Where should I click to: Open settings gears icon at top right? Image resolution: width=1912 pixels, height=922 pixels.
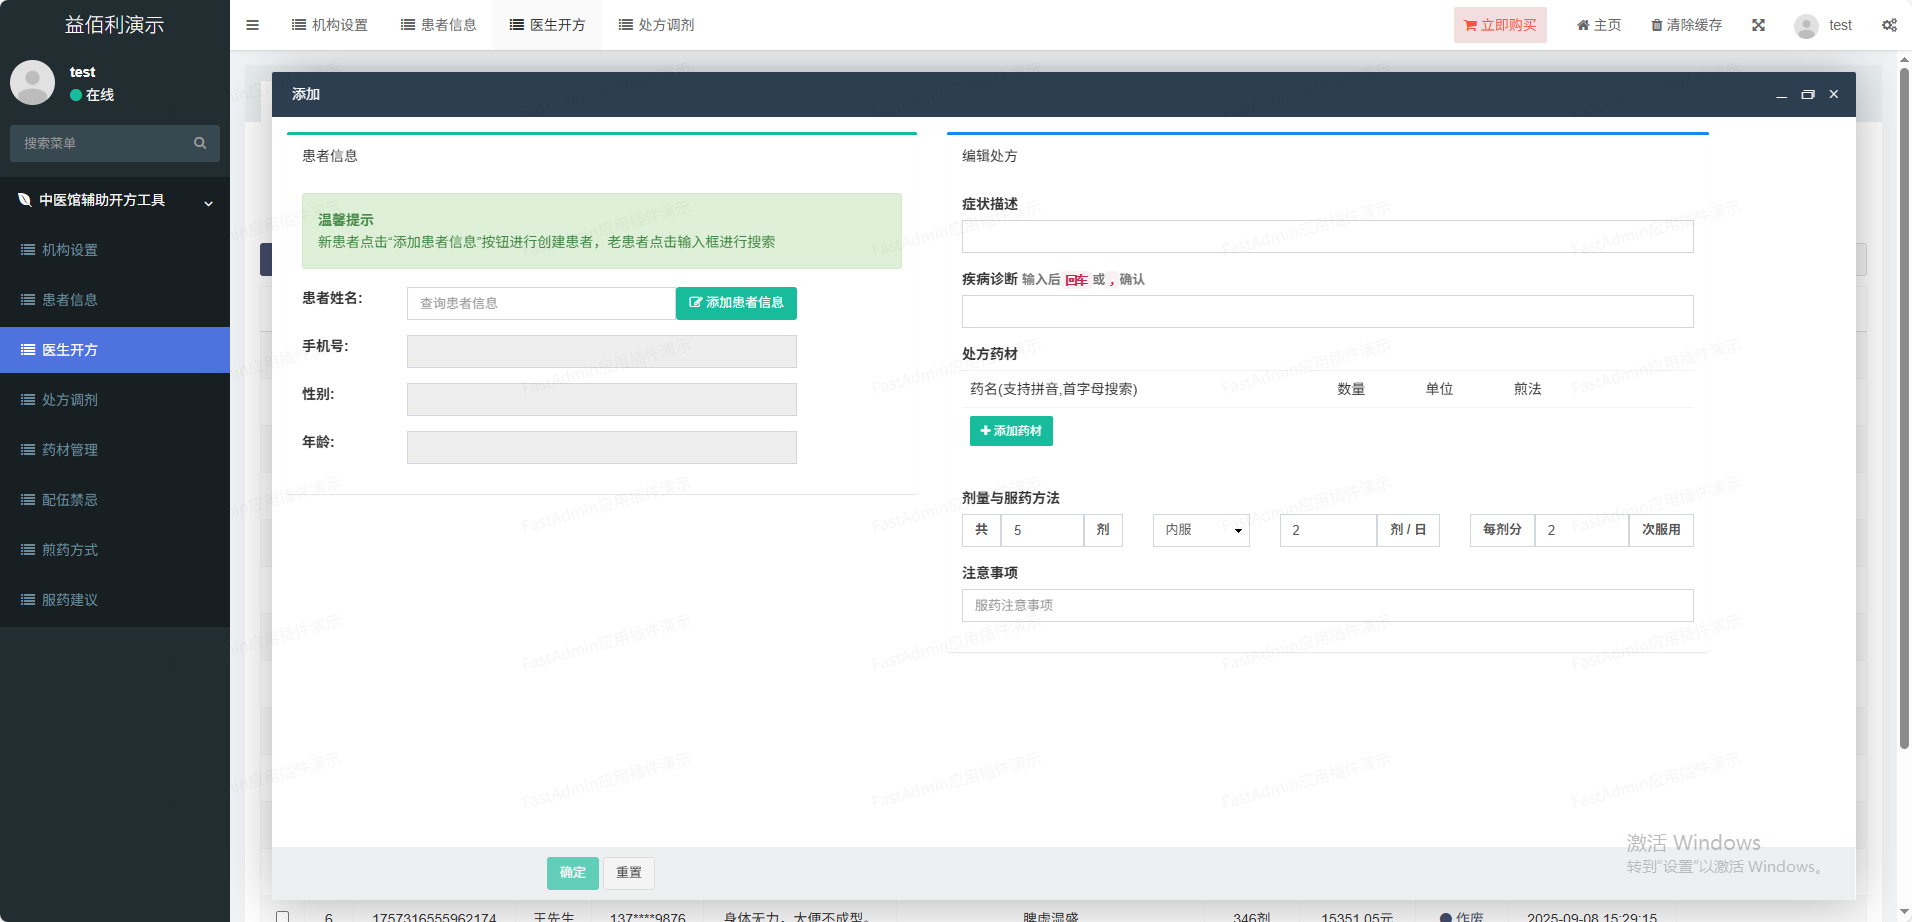pos(1889,25)
